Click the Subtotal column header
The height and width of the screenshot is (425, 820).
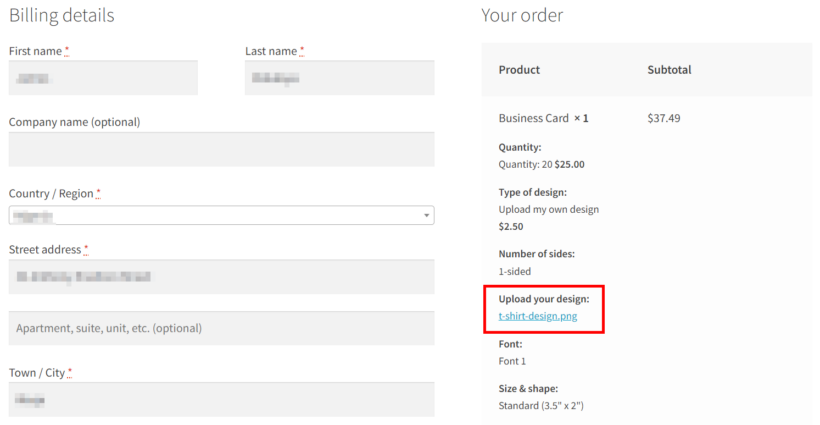click(669, 70)
